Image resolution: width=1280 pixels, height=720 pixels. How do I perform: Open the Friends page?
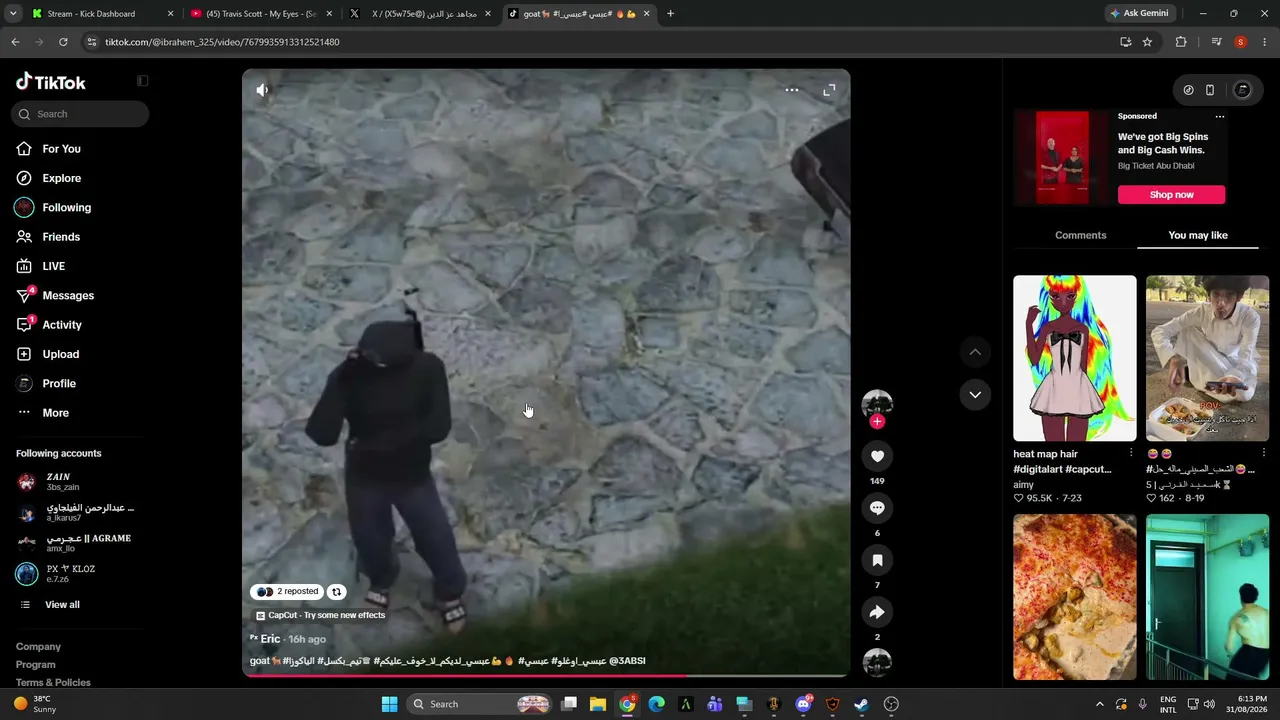tap(61, 237)
